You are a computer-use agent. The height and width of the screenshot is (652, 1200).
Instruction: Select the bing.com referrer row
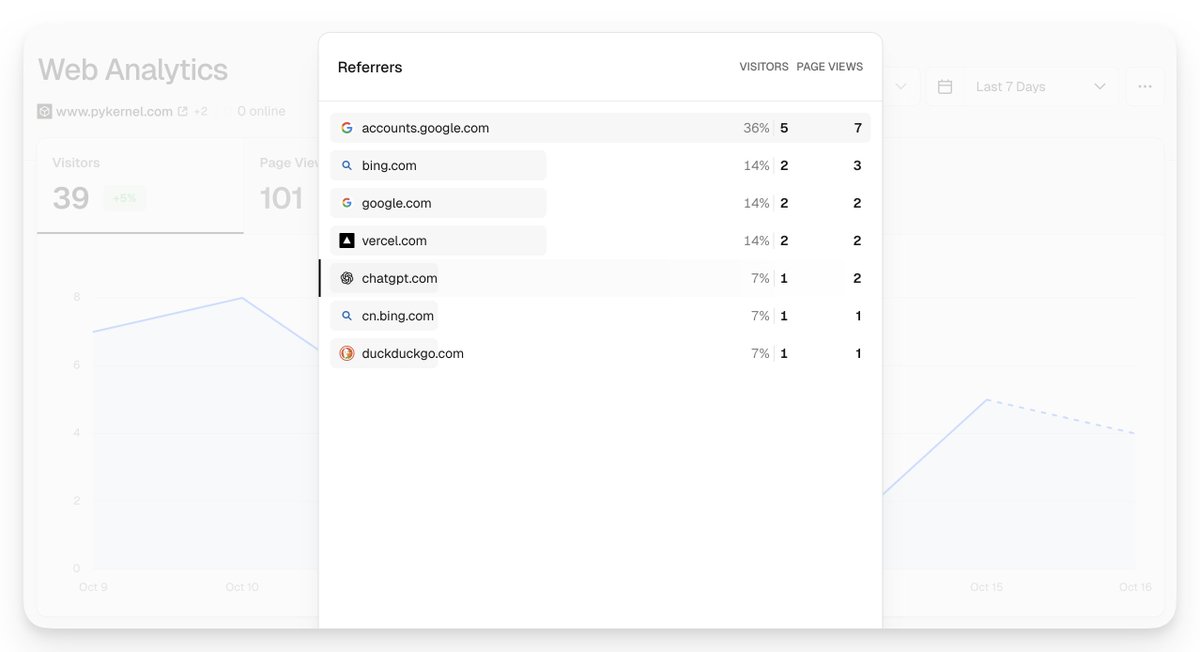click(x=600, y=166)
